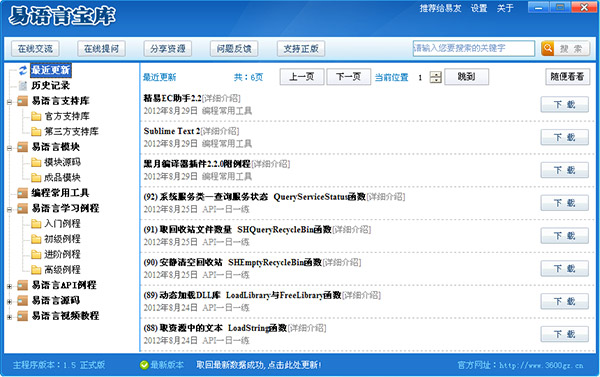Click the 跳到 jump button
This screenshot has width=600, height=377.
pos(466,77)
